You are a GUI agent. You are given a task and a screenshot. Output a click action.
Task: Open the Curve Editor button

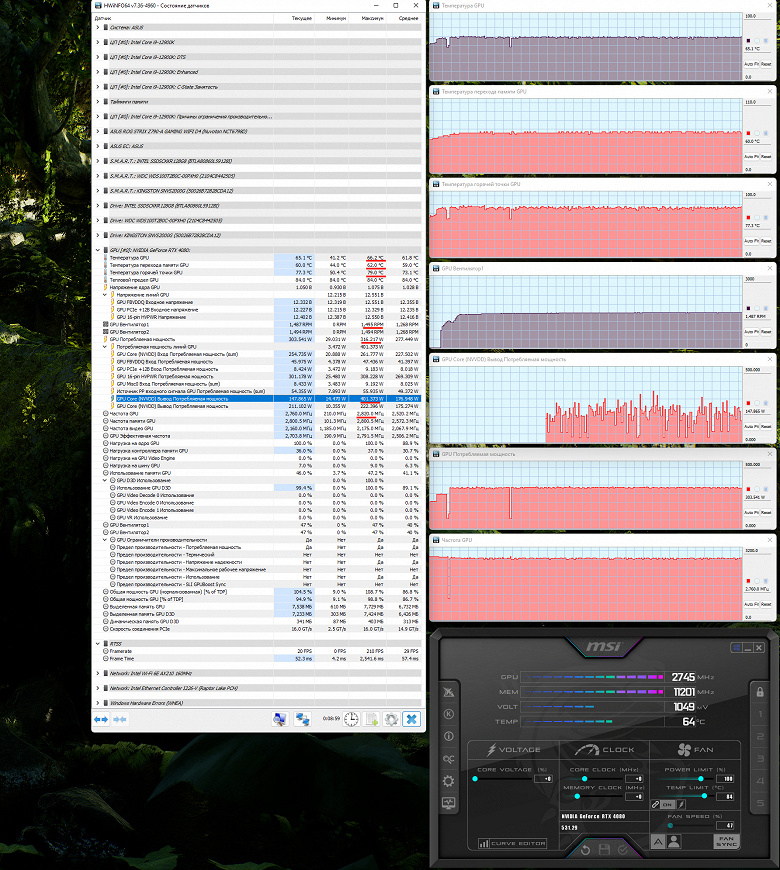coord(513,843)
